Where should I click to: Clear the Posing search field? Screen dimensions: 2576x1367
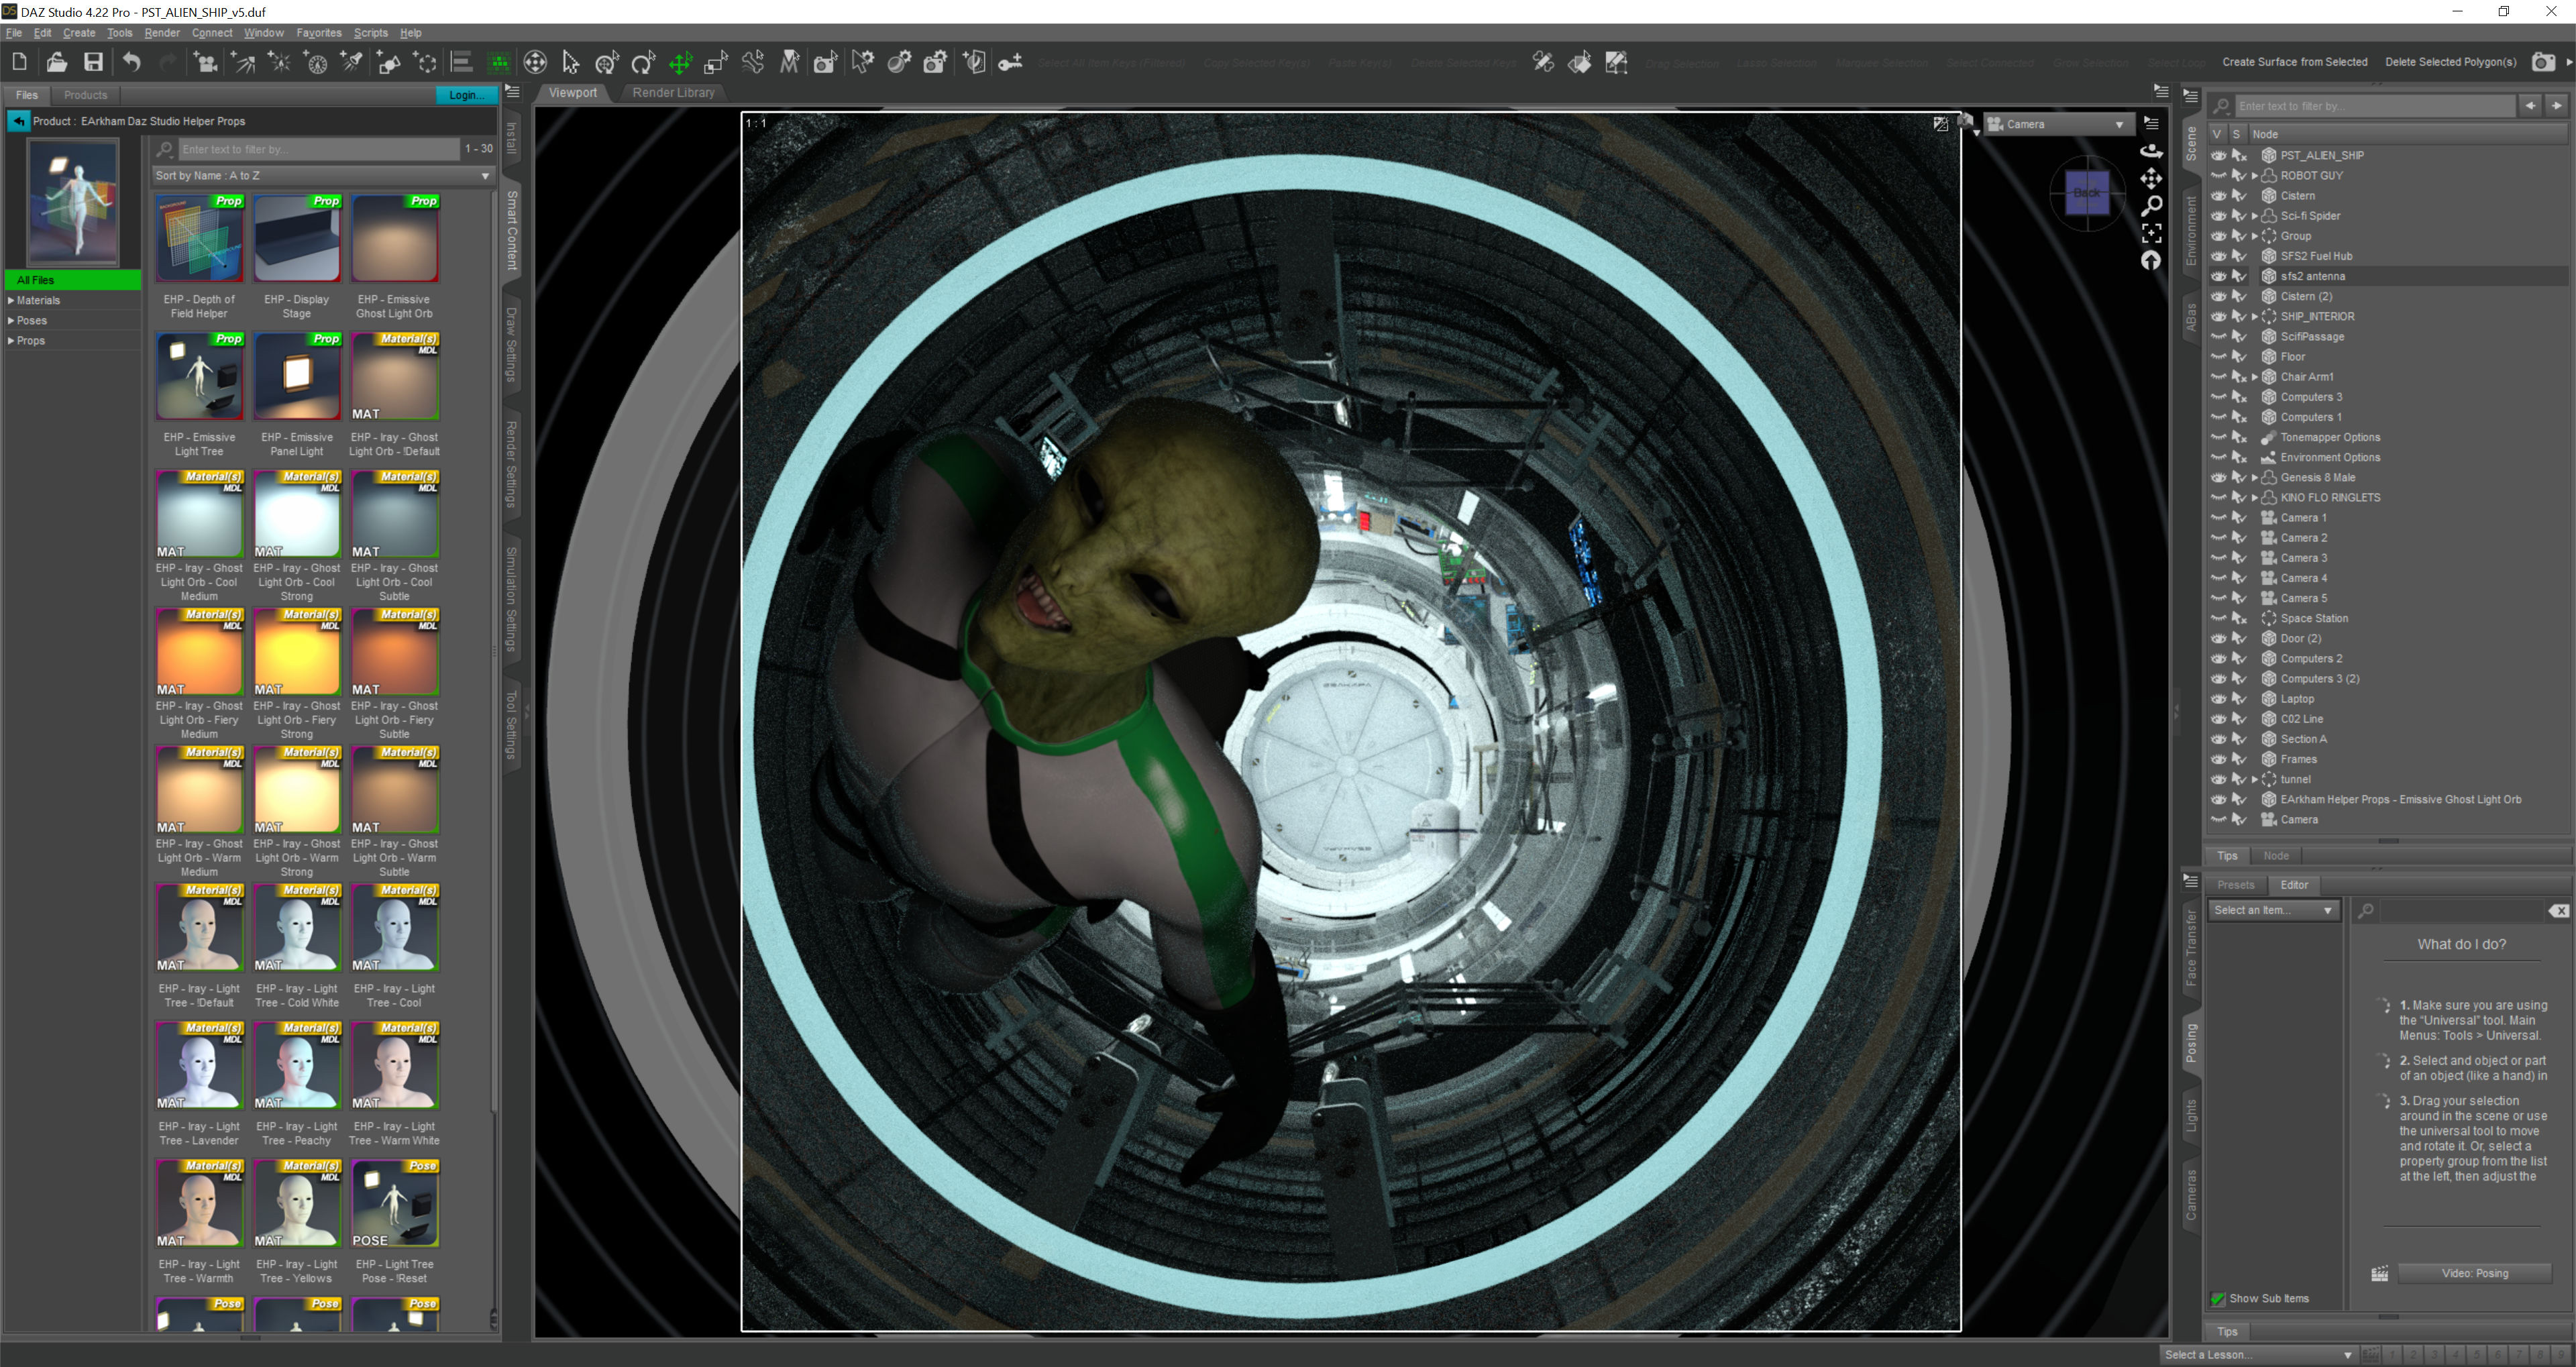[x=2558, y=910]
